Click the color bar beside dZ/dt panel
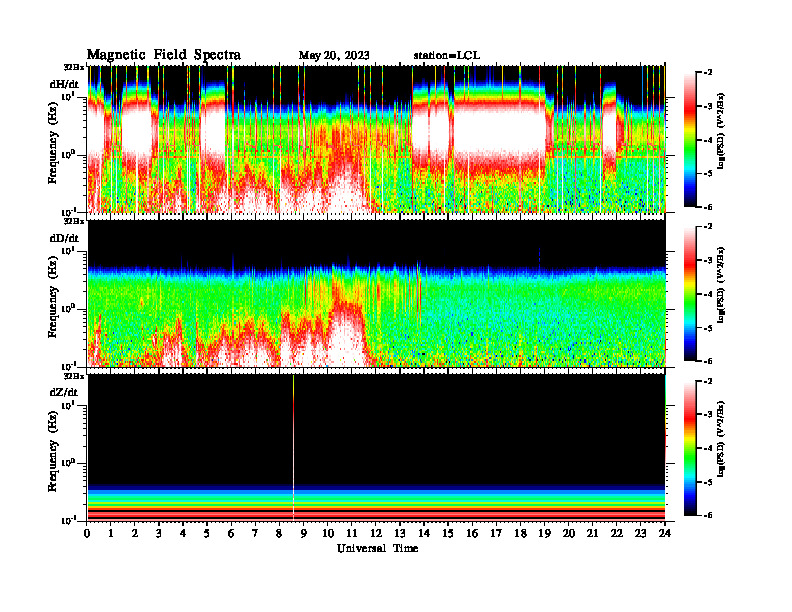792x612 pixels. pos(690,448)
